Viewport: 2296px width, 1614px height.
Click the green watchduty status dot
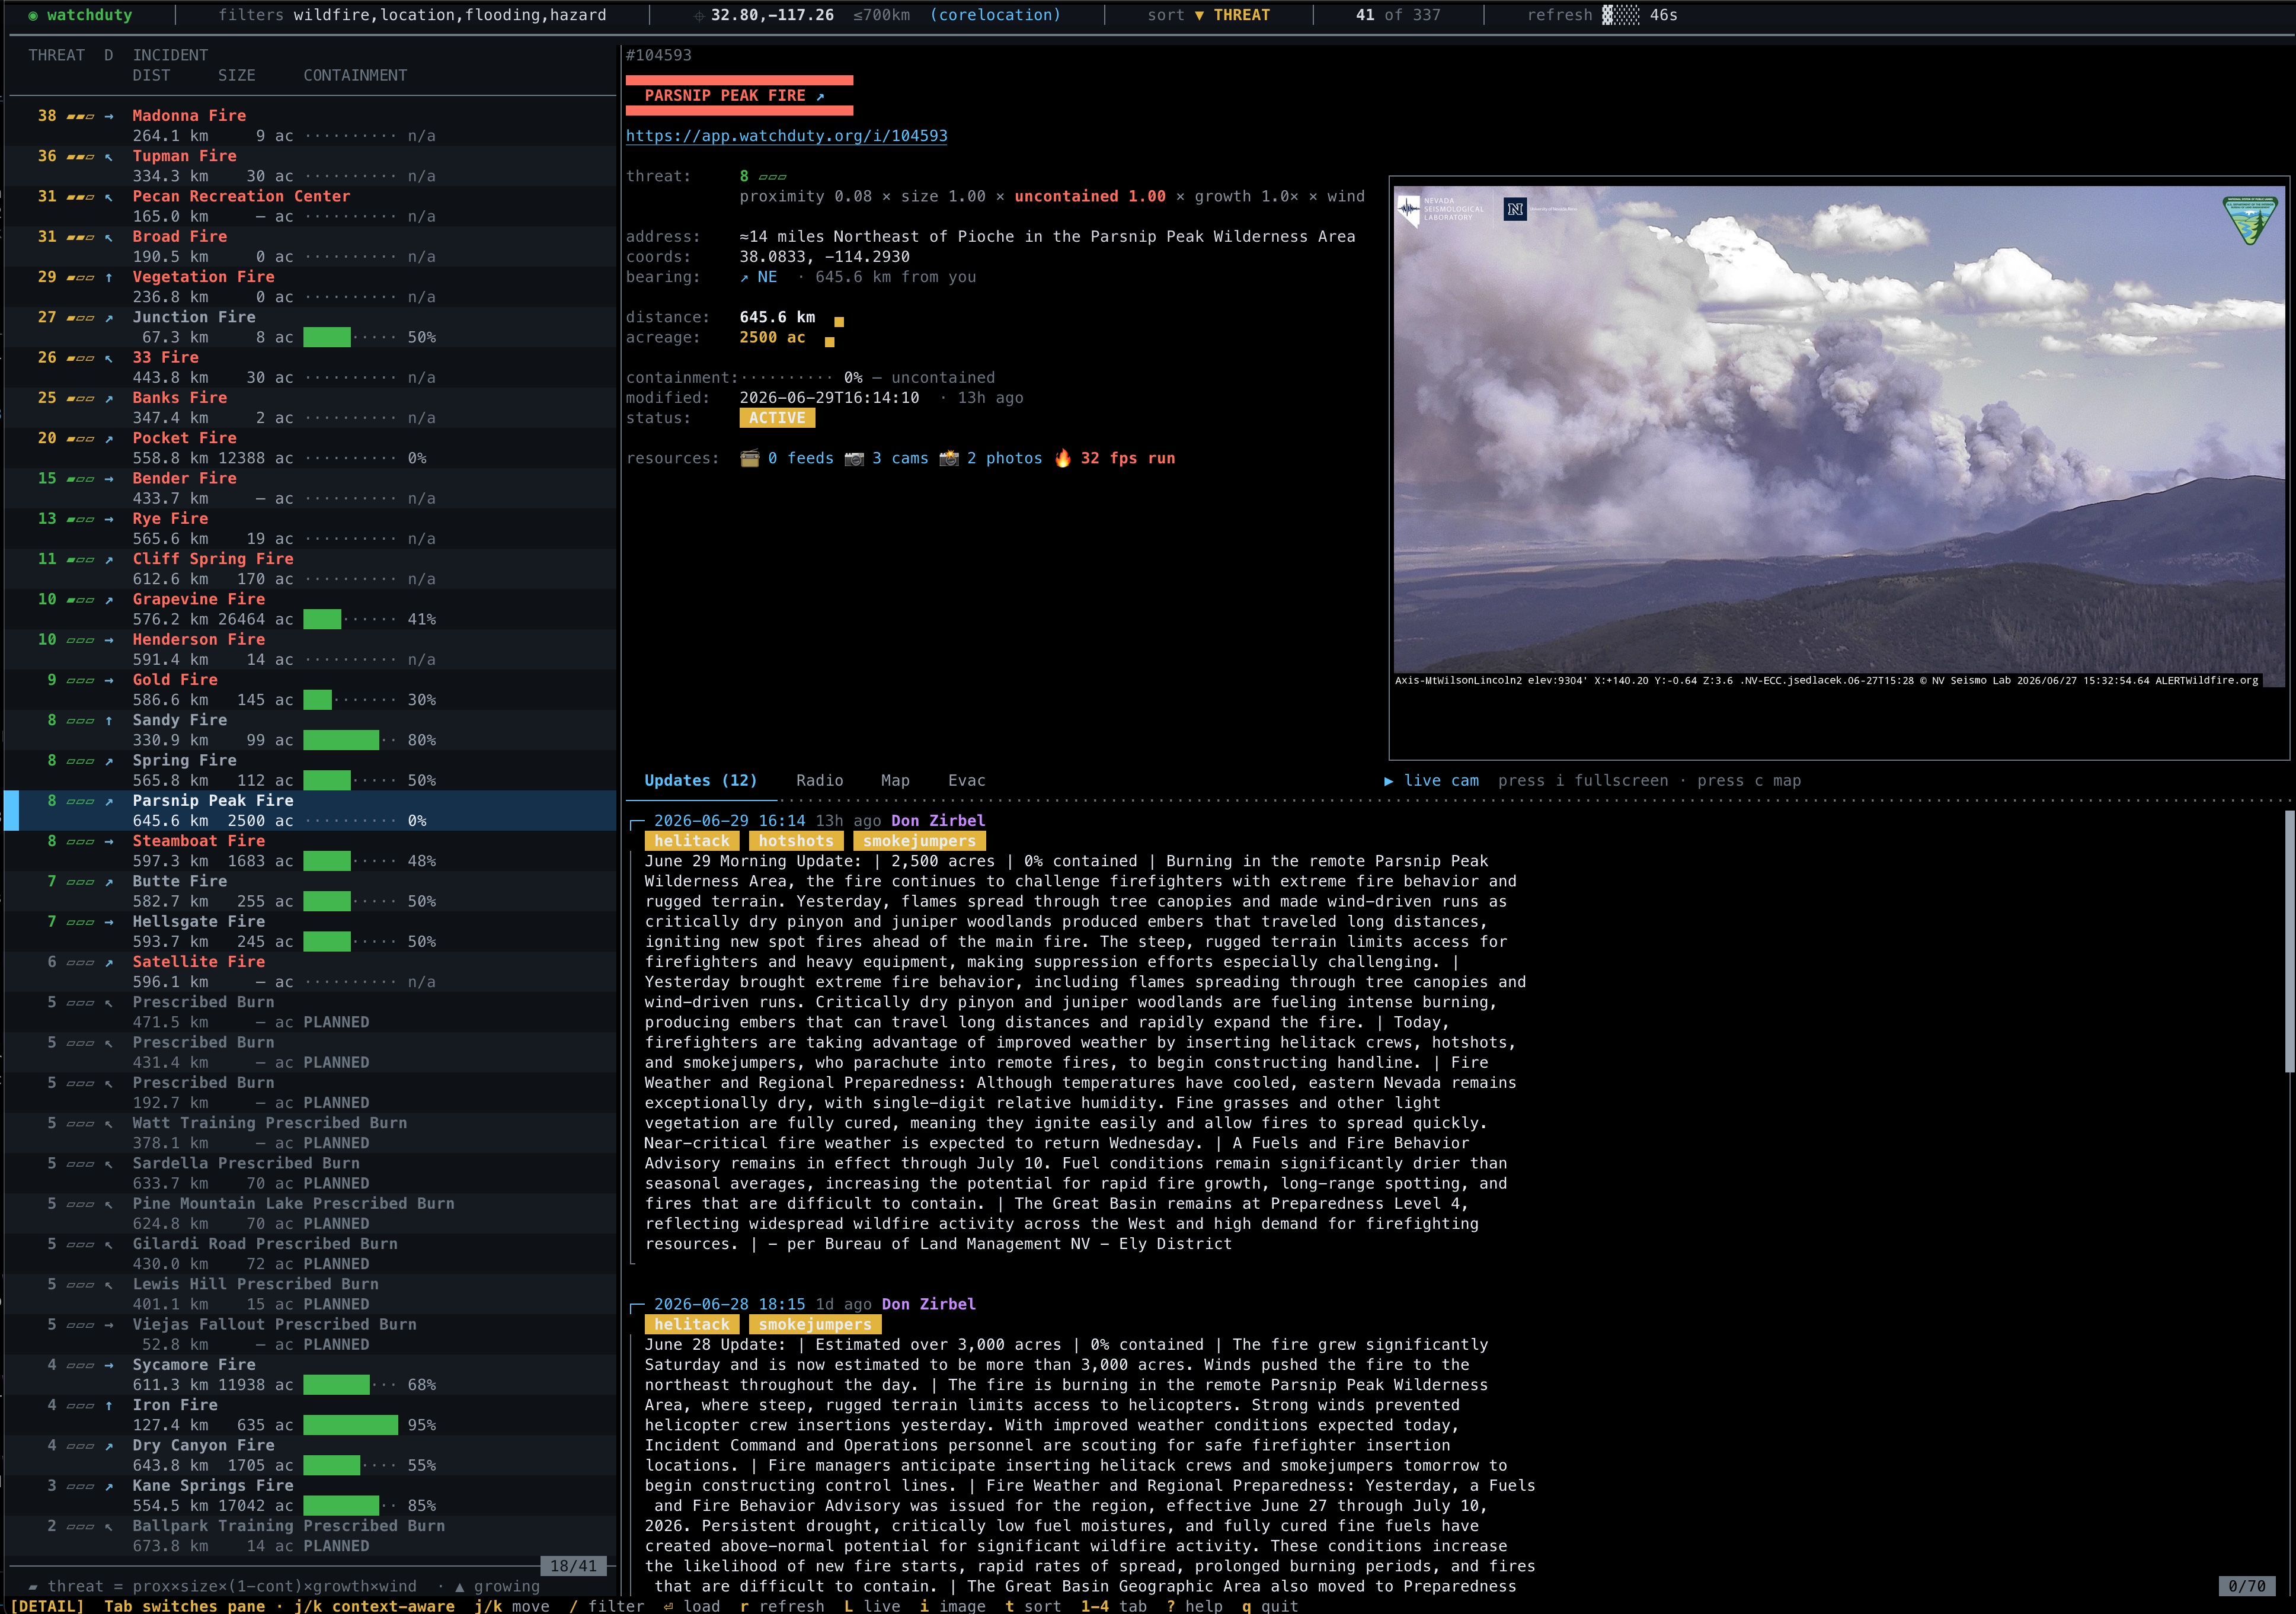pos(33,15)
